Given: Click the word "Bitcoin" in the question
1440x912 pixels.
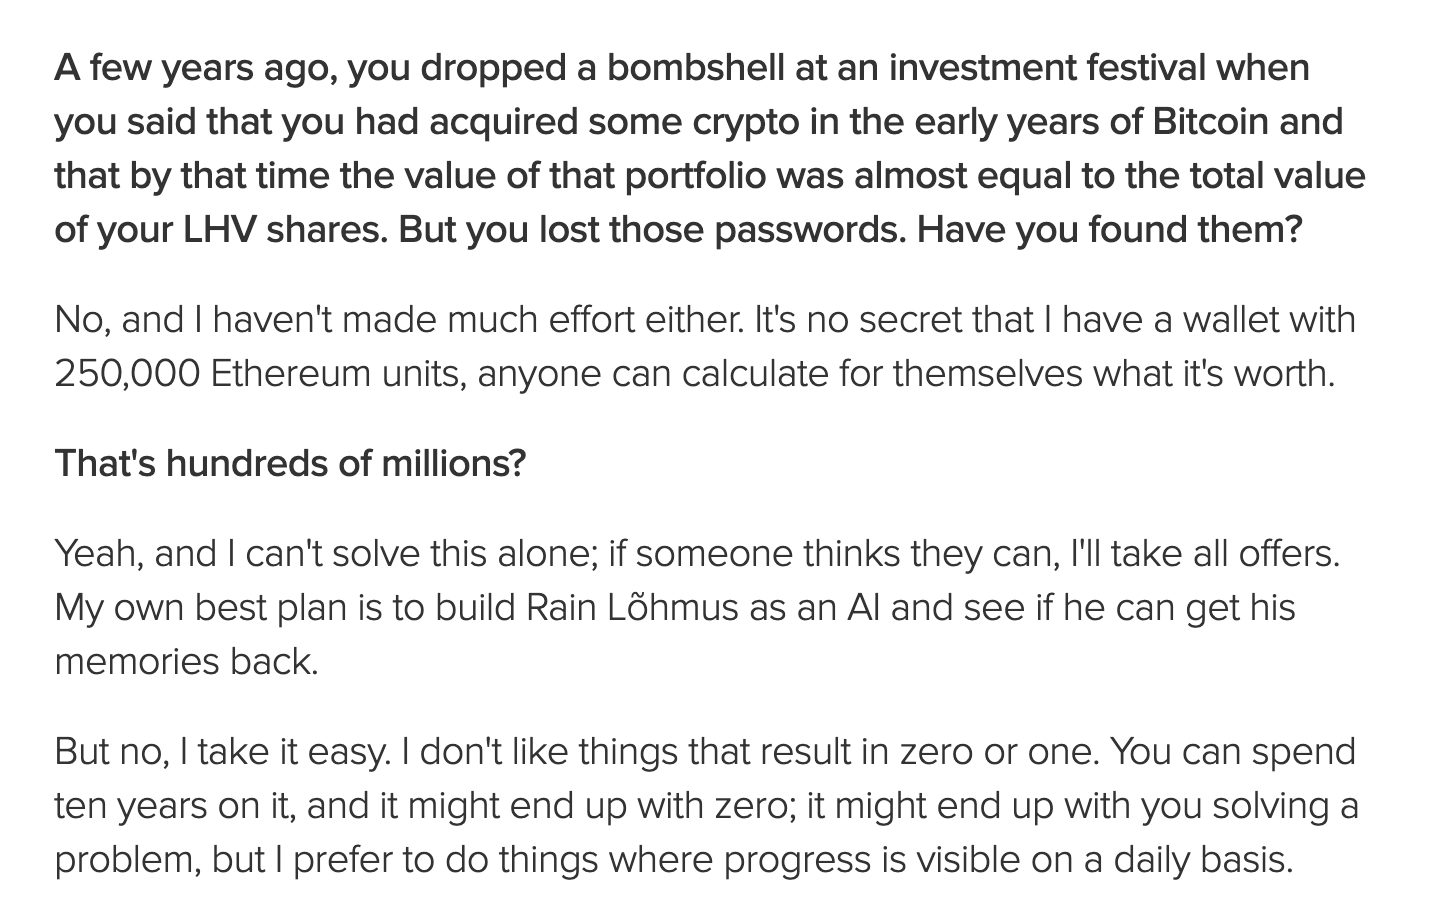Looking at the screenshot, I should (x=1210, y=122).
